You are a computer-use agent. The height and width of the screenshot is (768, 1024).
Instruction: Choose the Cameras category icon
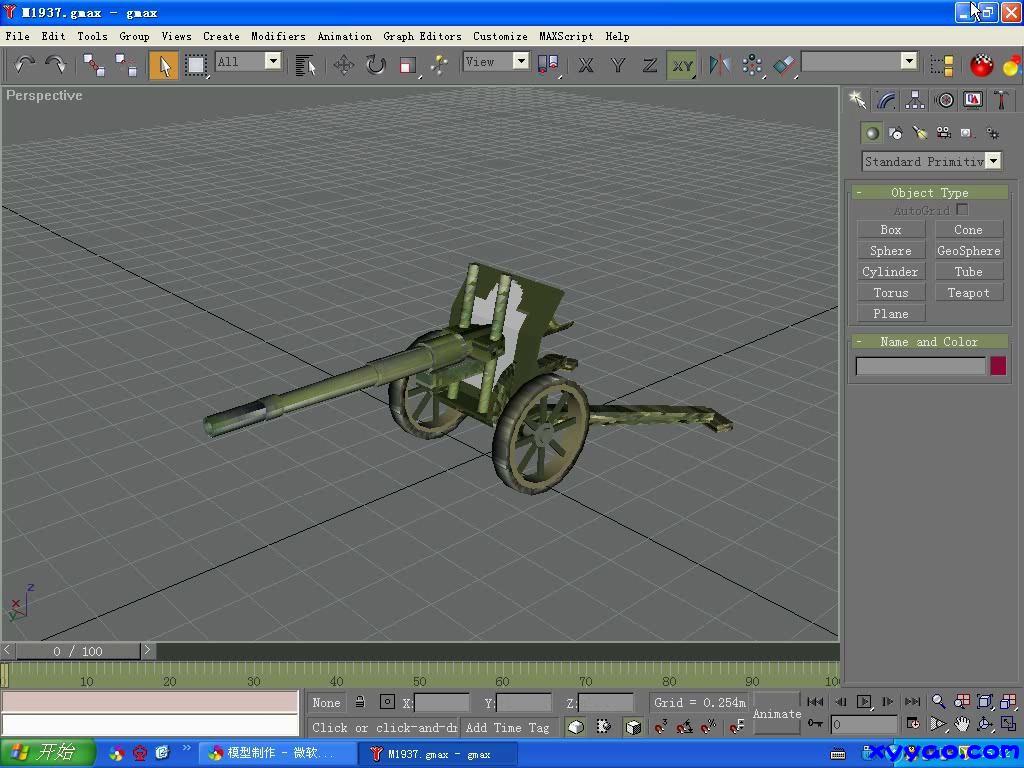[x=943, y=133]
